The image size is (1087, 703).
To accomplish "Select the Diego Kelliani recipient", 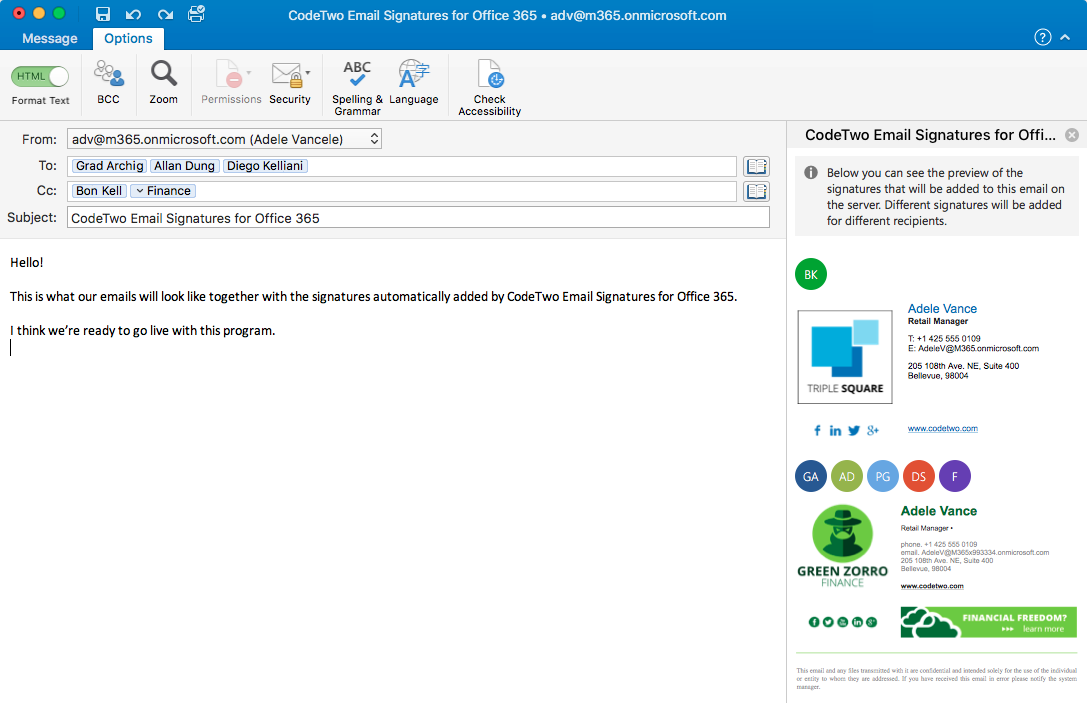I will click(x=265, y=166).
